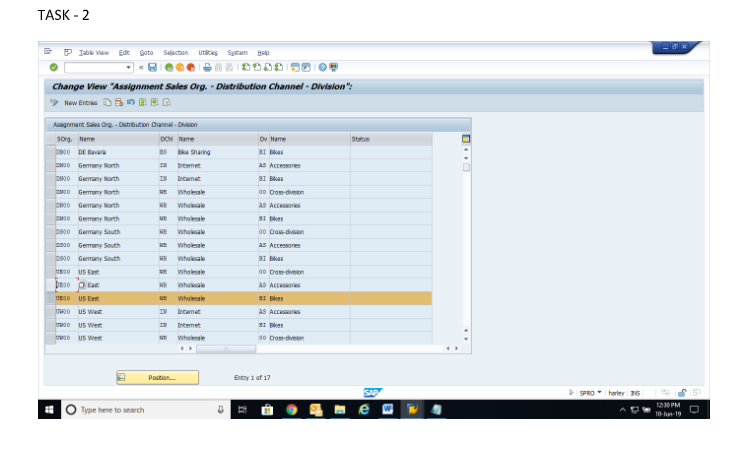Open File Explorer from taskbar
The width and height of the screenshot is (752, 454).
point(340,410)
